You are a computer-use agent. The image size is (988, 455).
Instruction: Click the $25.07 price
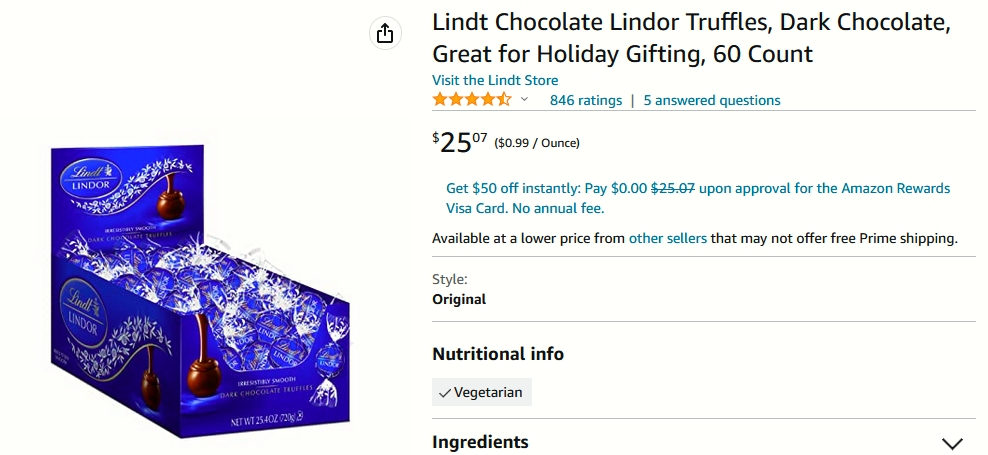460,142
